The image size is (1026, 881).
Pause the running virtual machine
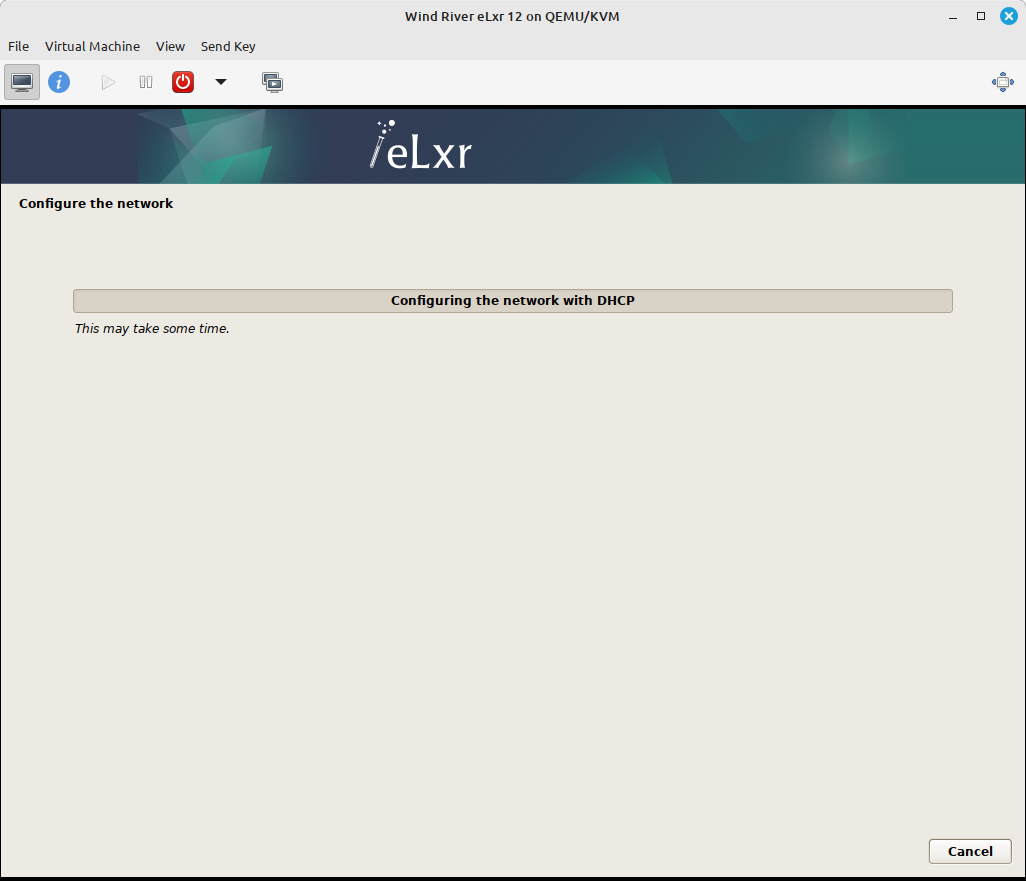tap(145, 81)
